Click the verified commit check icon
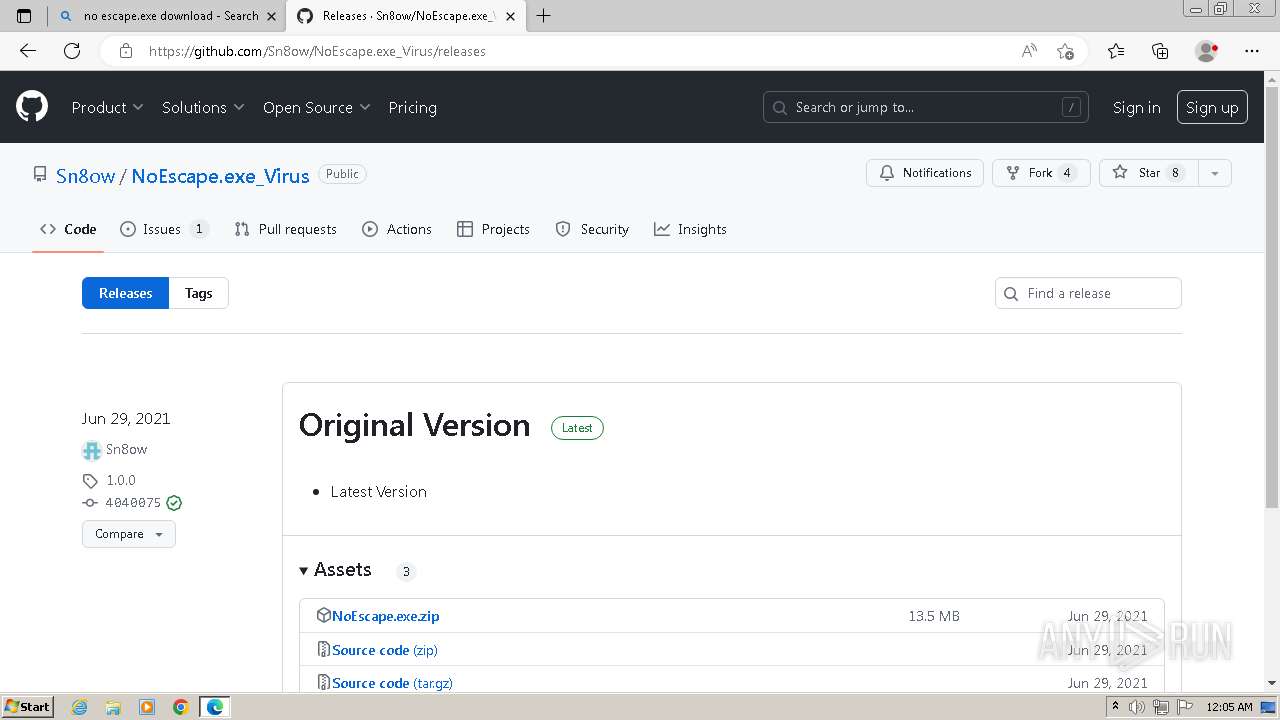 pos(174,503)
